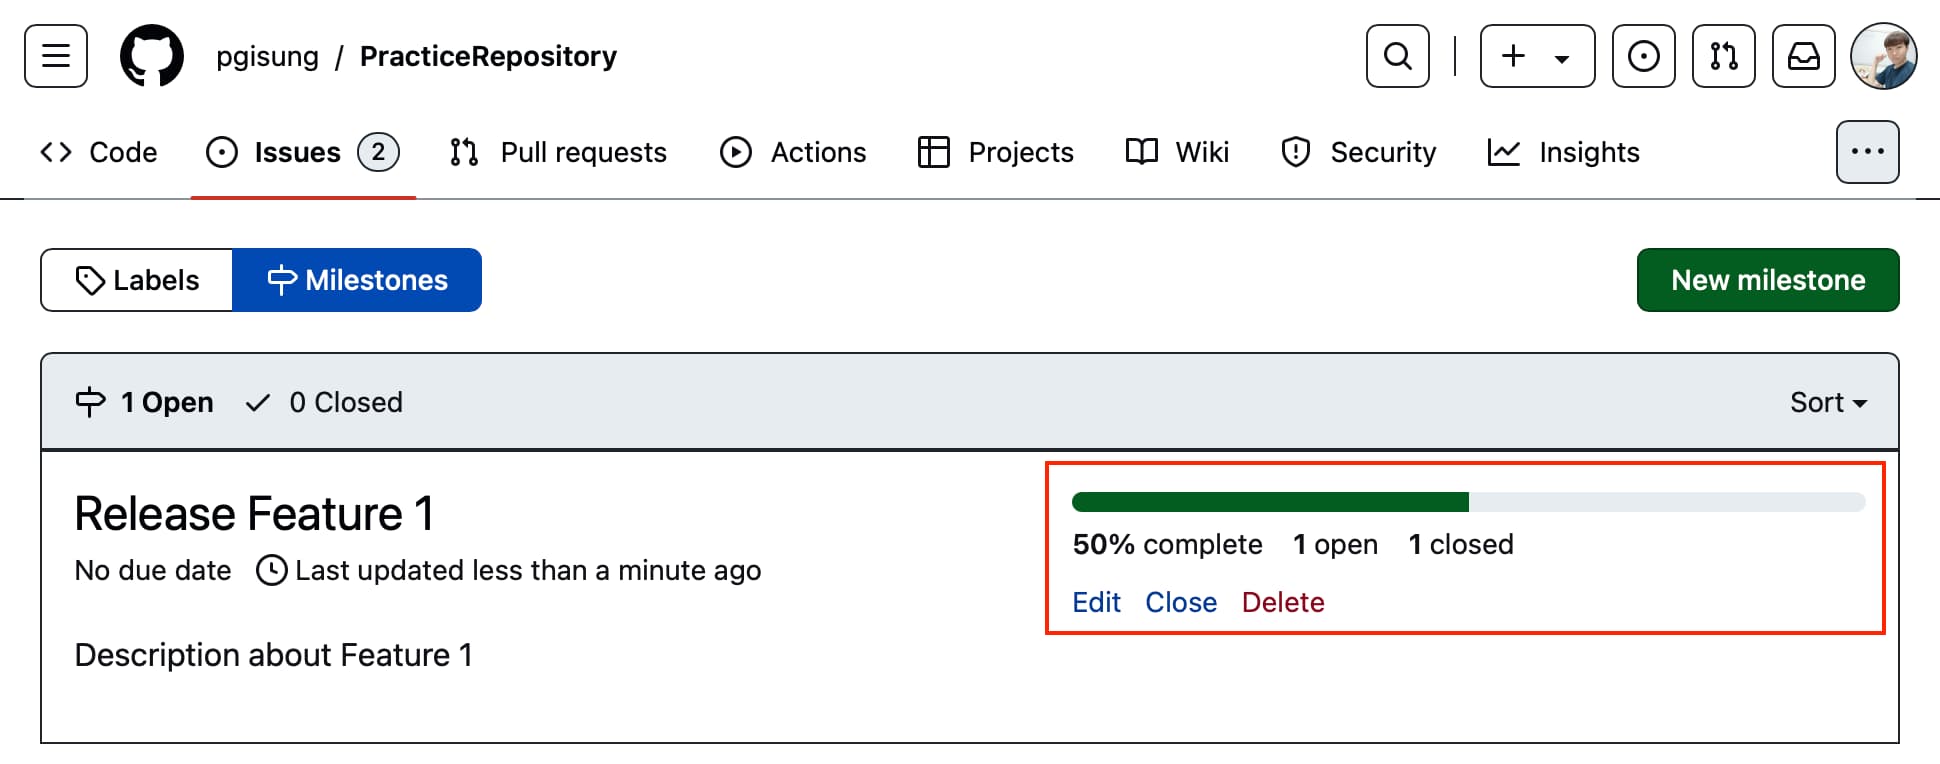Switch to the Labels view
The height and width of the screenshot is (764, 1940).
137,280
